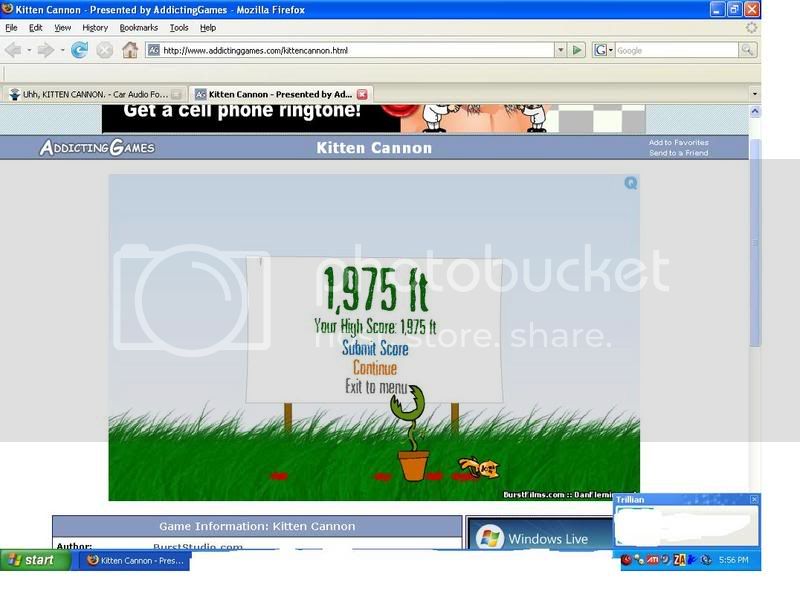
Task: Open the Bookmarks menu
Action: (x=139, y=28)
